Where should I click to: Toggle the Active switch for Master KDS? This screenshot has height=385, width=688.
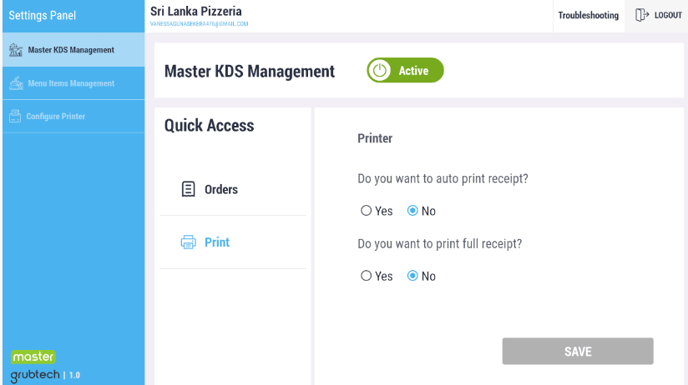[405, 70]
